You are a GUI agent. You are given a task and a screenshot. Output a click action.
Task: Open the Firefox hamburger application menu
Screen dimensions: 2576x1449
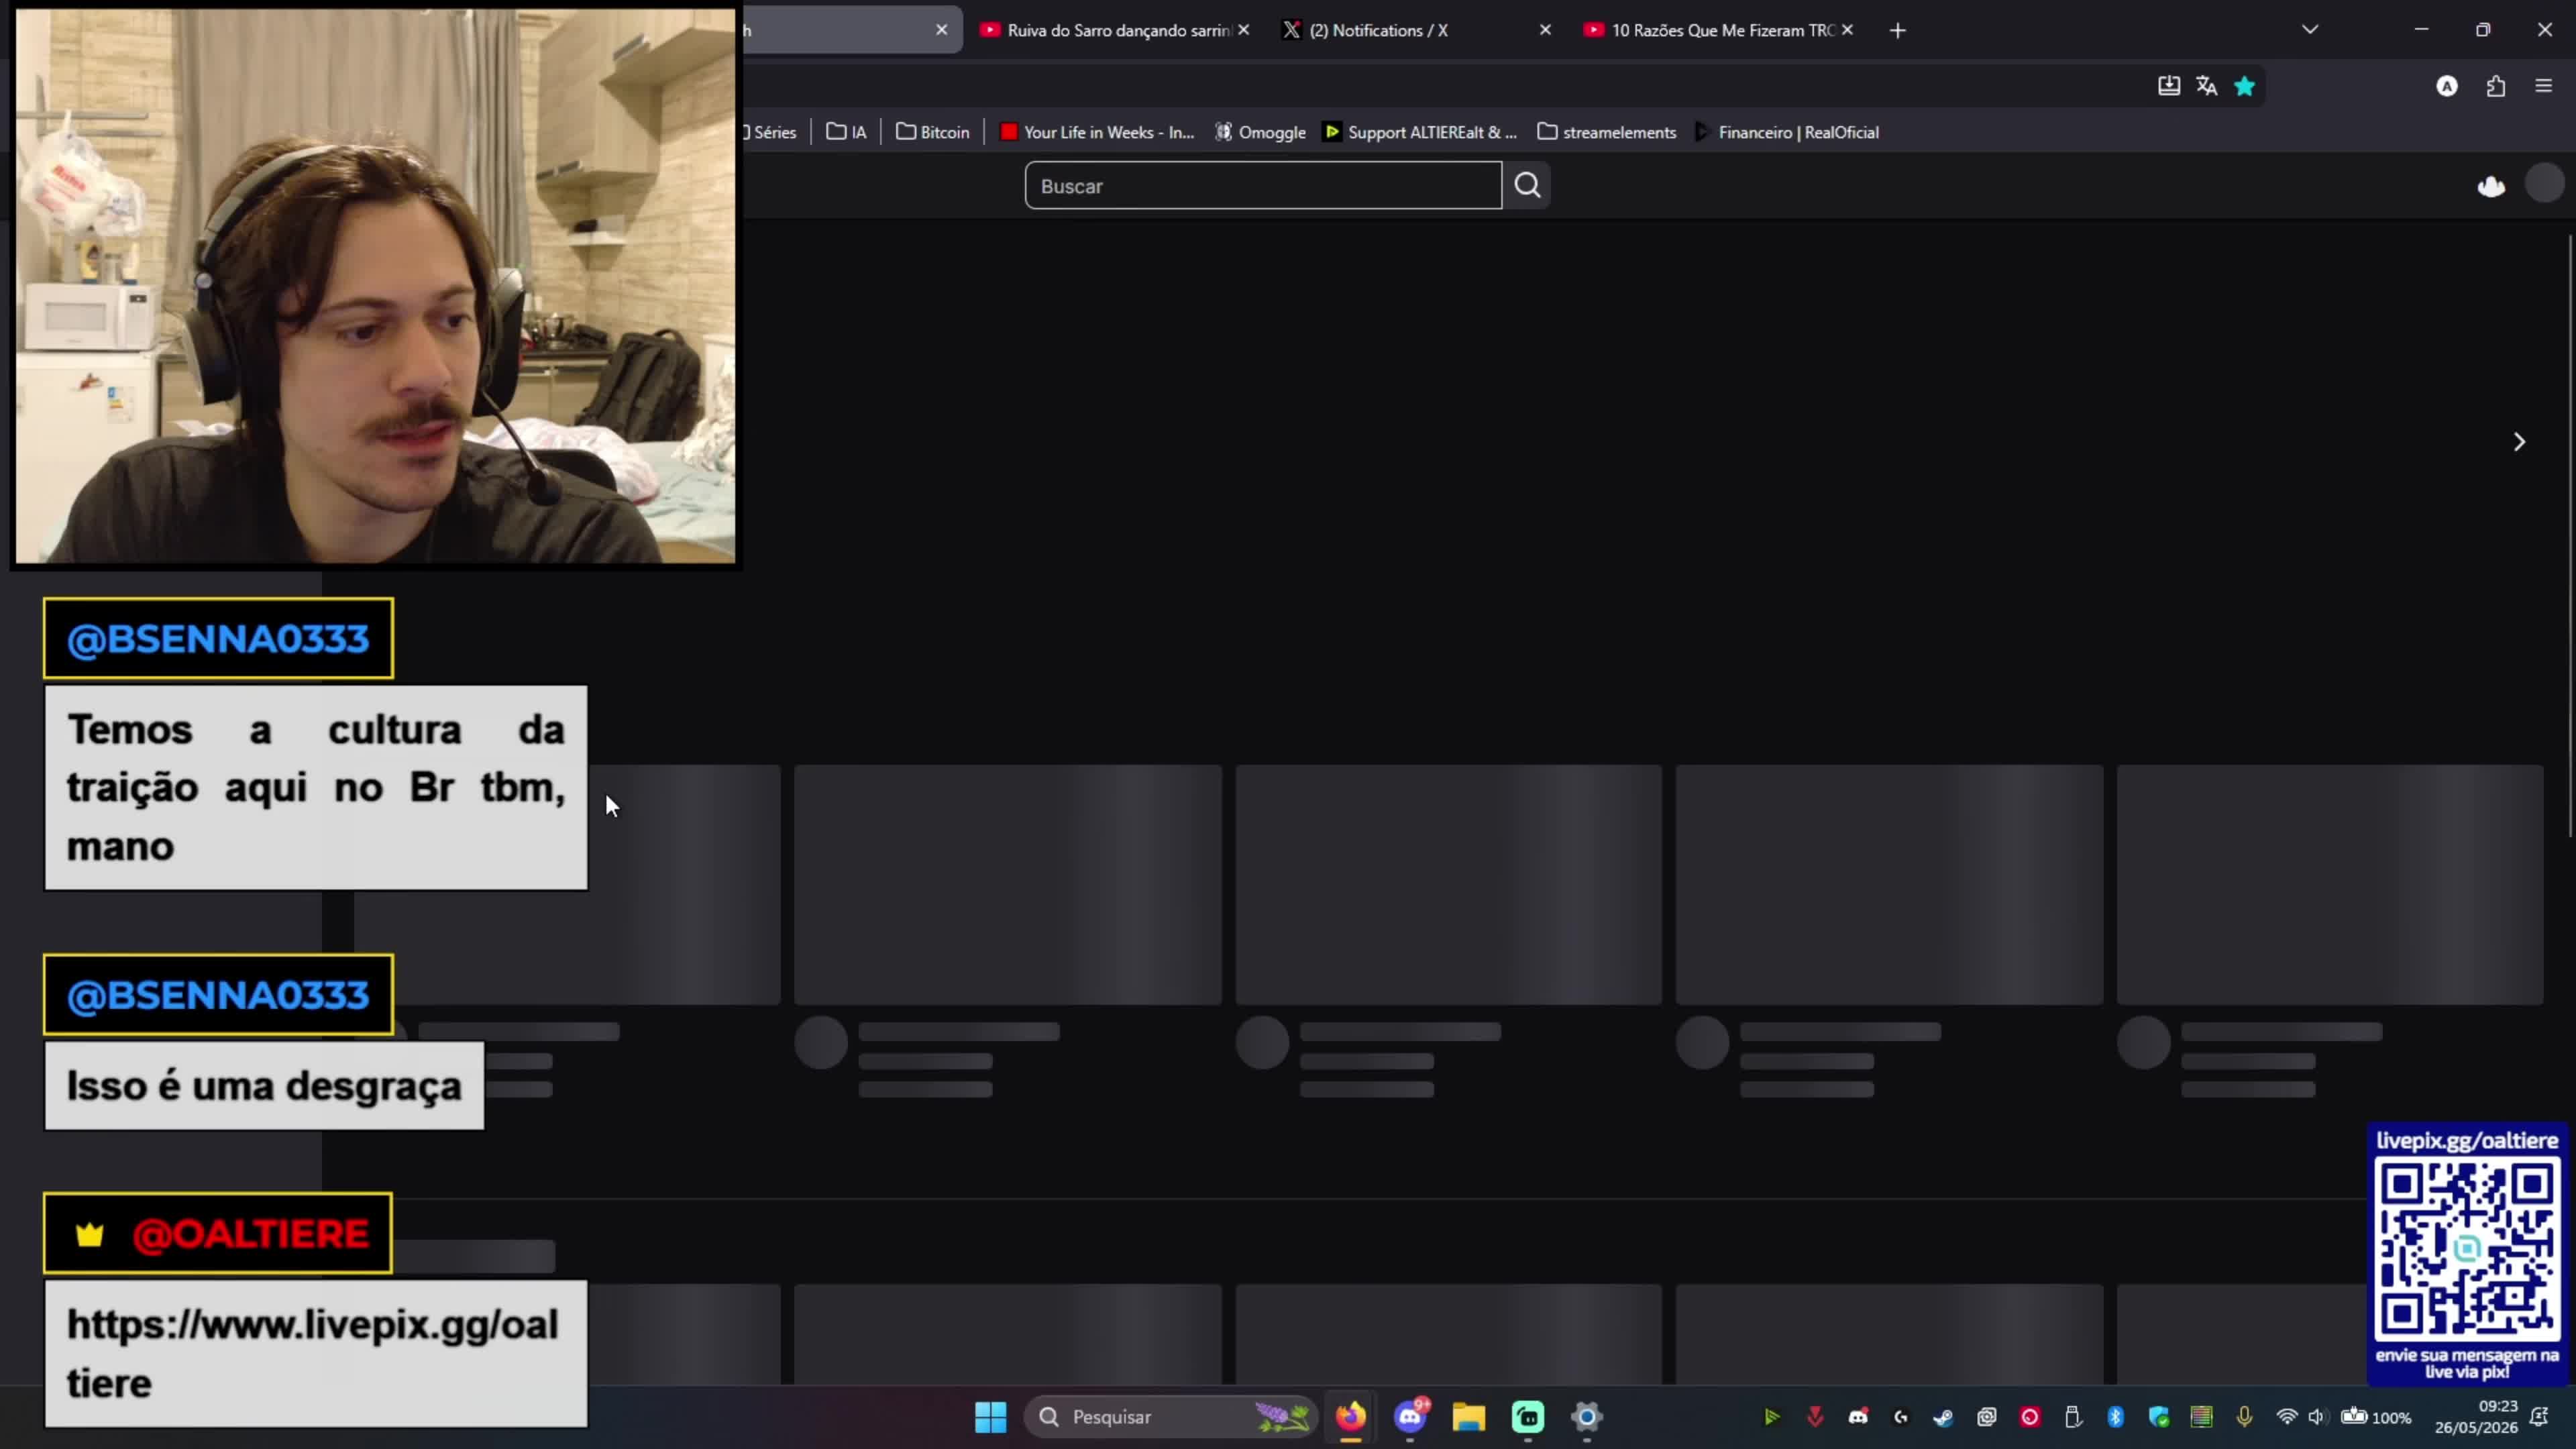point(2543,86)
